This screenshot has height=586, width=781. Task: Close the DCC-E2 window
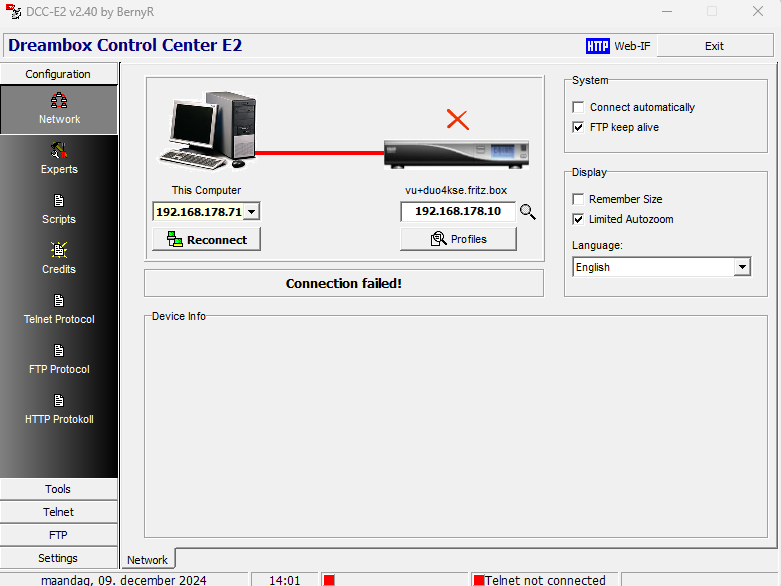coord(758,11)
